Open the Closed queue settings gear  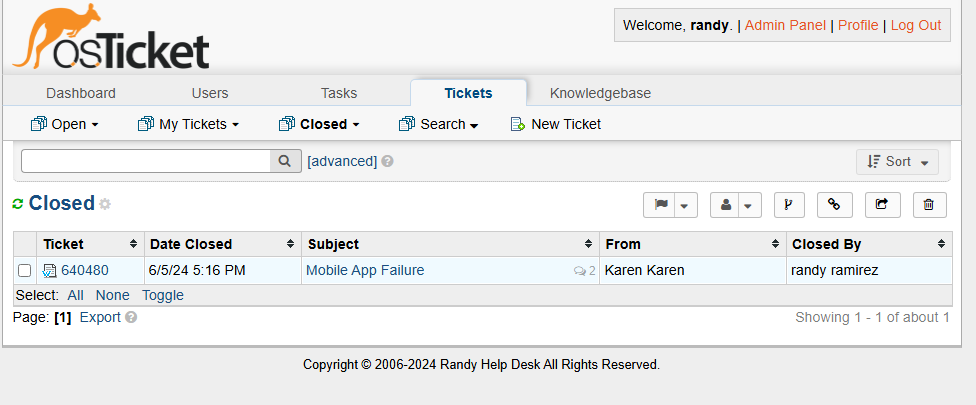tap(105, 204)
